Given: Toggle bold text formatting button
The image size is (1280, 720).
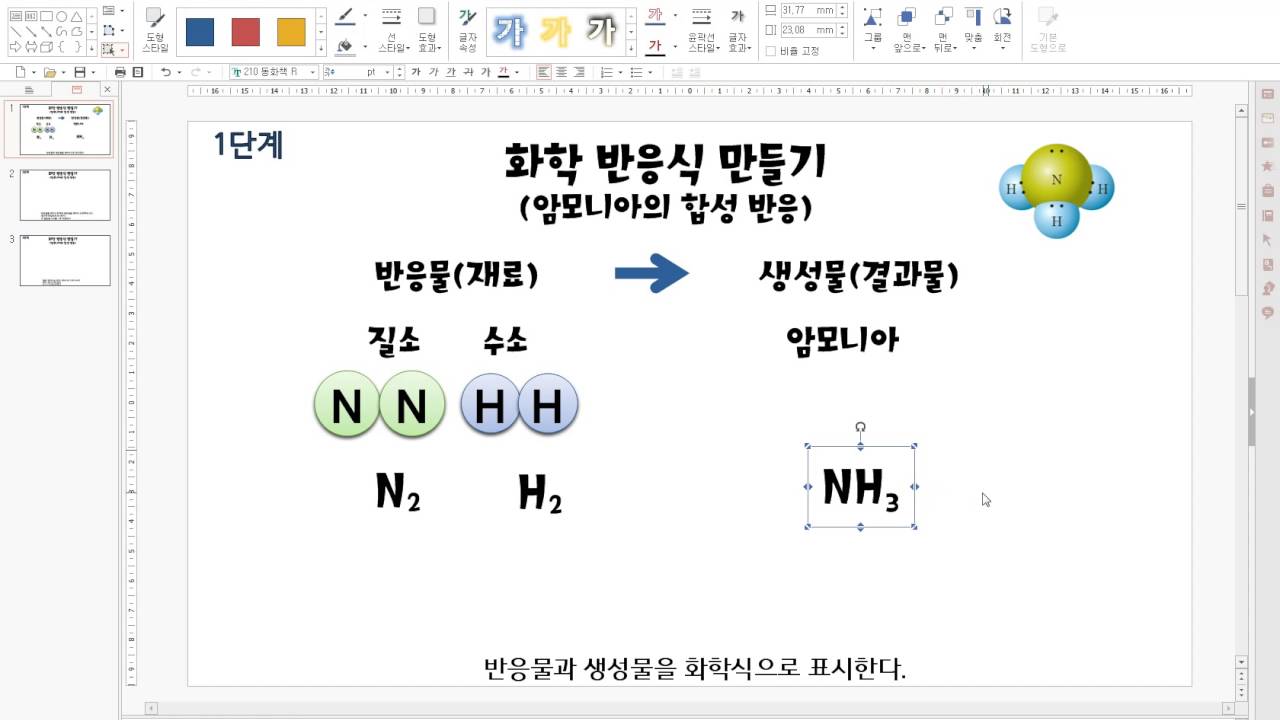Looking at the screenshot, I should 416,72.
